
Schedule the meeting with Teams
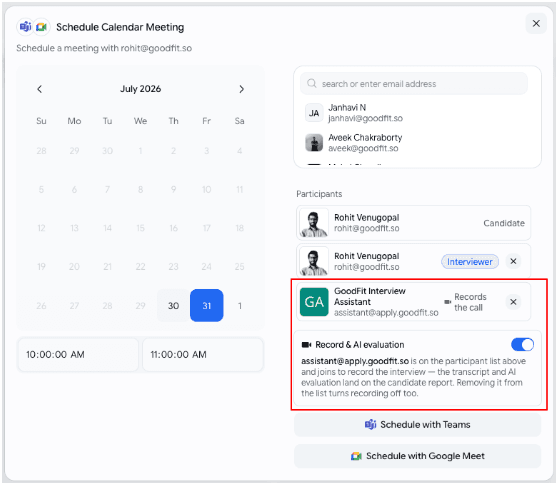(417, 424)
